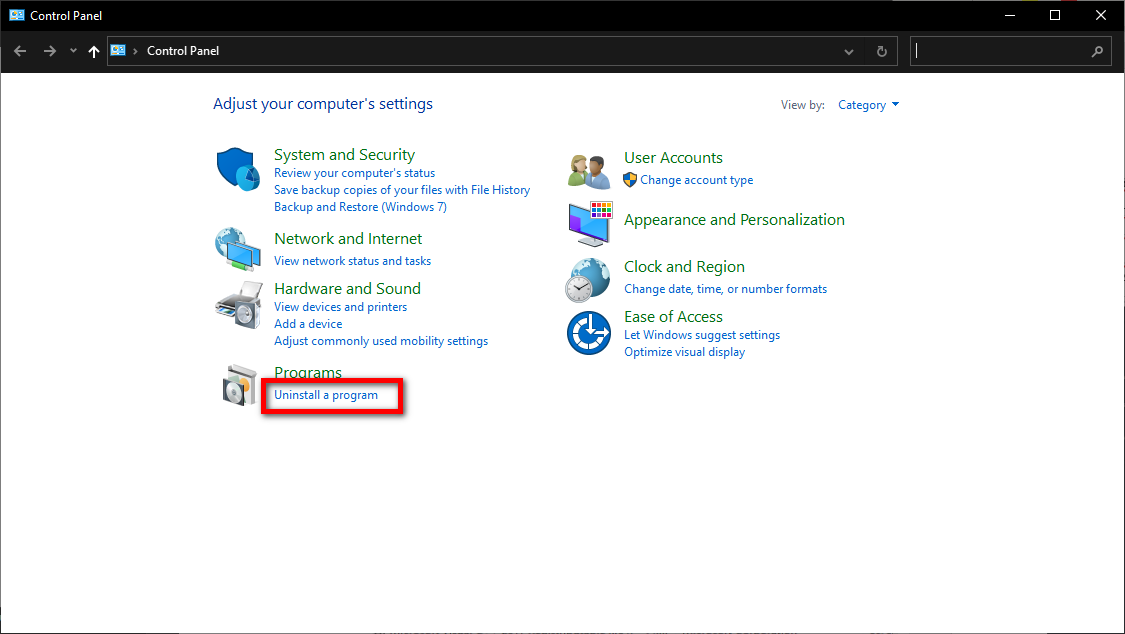
Task: Open Ease of Access category
Action: (x=673, y=317)
